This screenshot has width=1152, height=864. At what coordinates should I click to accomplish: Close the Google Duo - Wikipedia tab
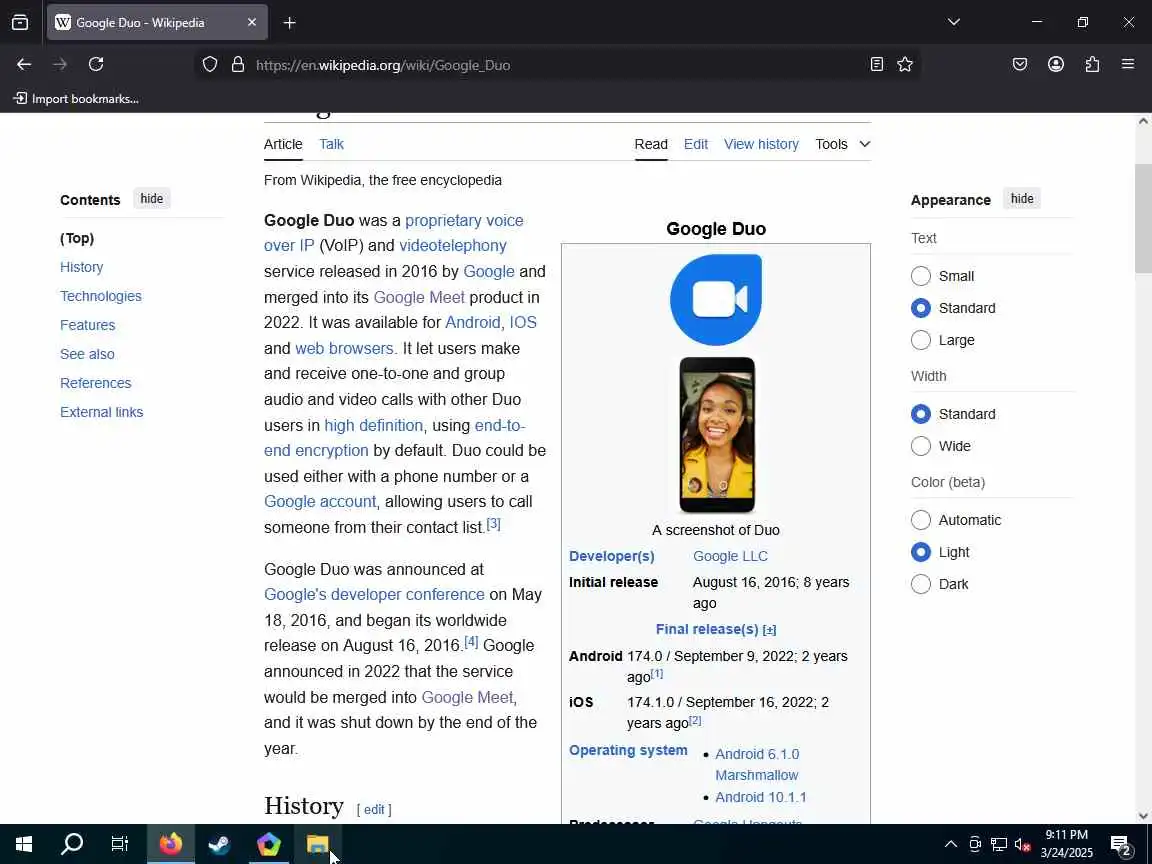click(x=252, y=23)
